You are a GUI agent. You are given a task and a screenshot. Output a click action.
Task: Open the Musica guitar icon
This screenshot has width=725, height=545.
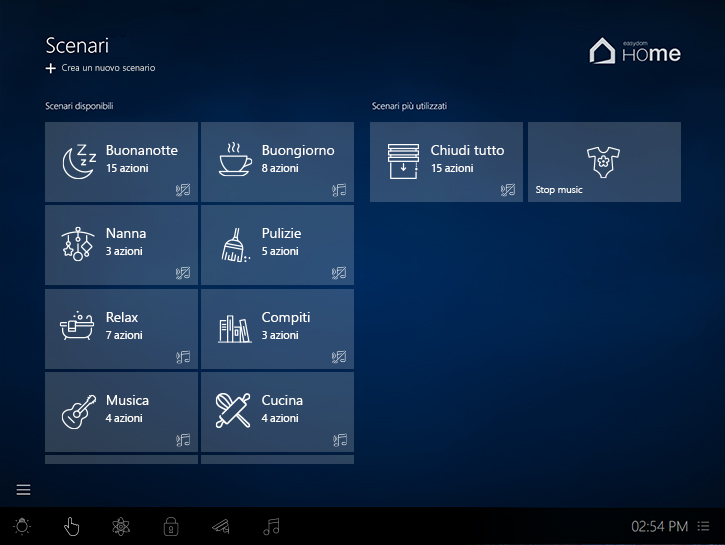click(x=79, y=411)
